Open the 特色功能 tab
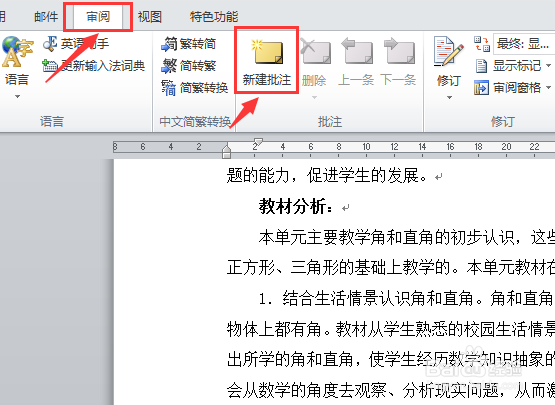The image size is (555, 405). tap(214, 17)
